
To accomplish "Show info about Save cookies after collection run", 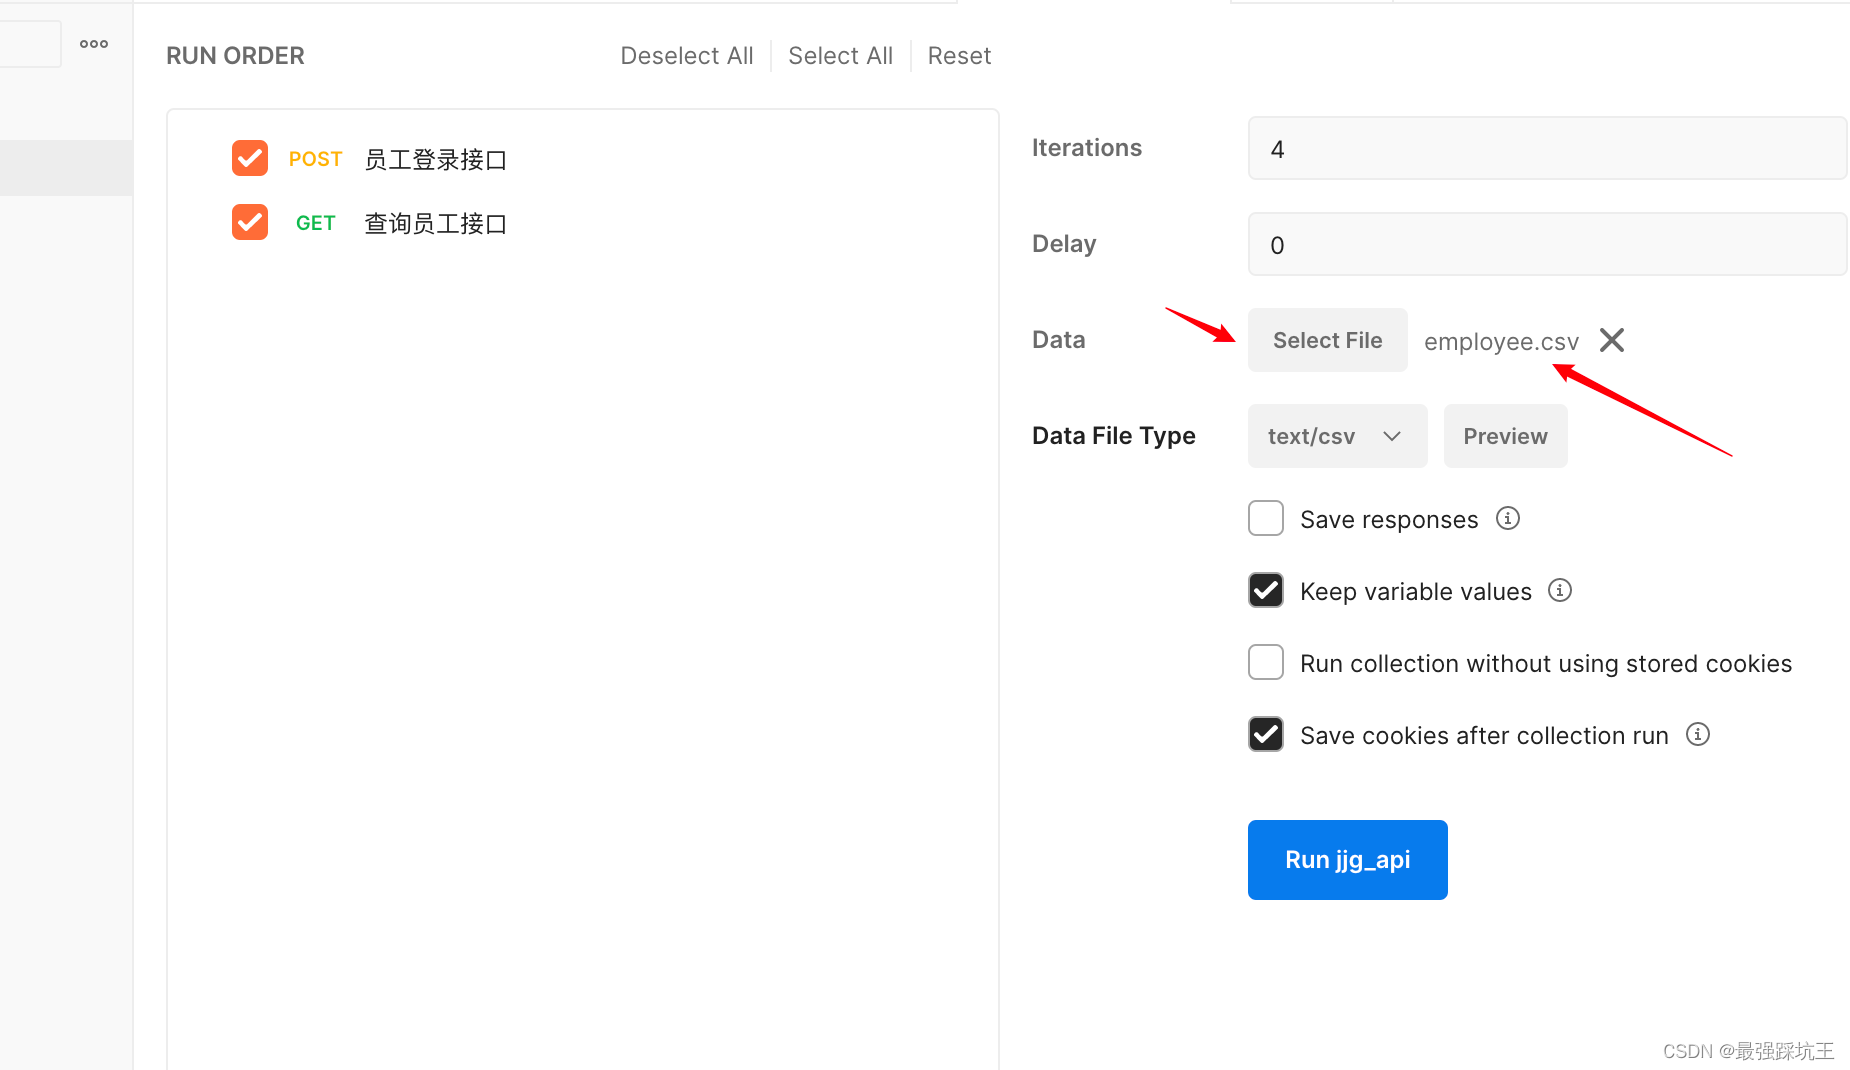I will 1698,734.
